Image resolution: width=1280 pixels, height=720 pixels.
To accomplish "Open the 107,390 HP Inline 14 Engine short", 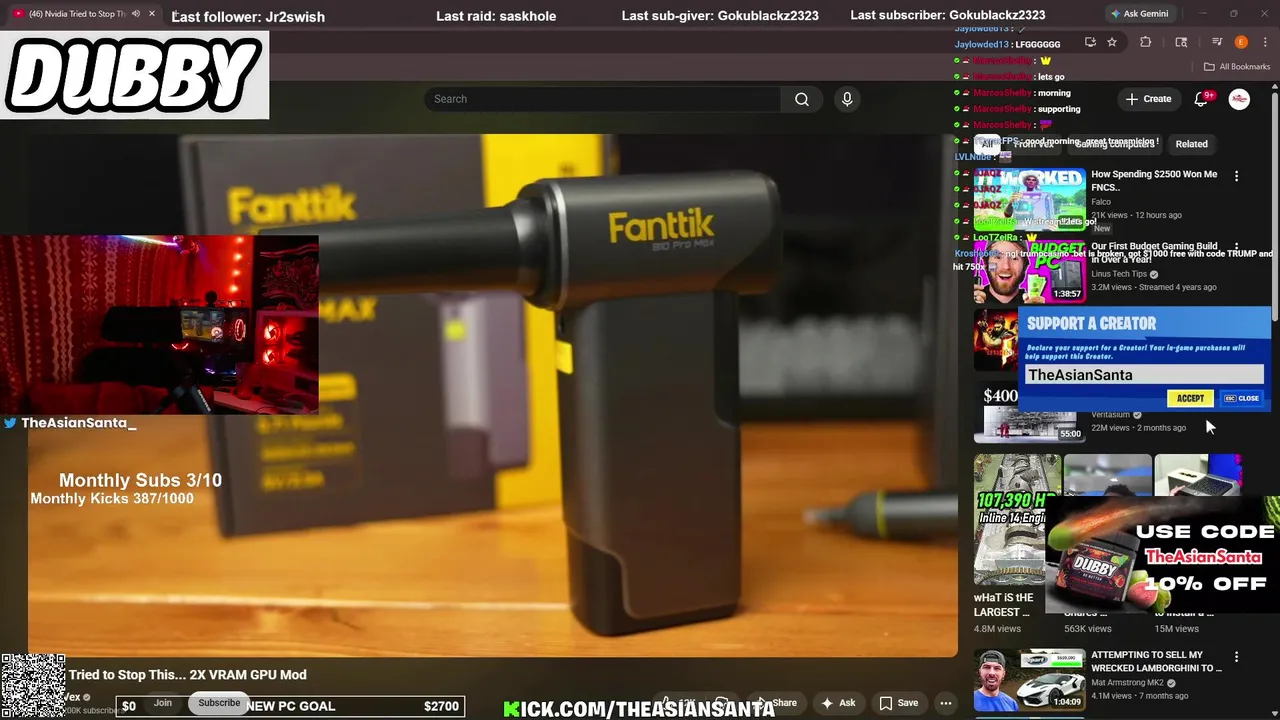I will click(x=1017, y=520).
